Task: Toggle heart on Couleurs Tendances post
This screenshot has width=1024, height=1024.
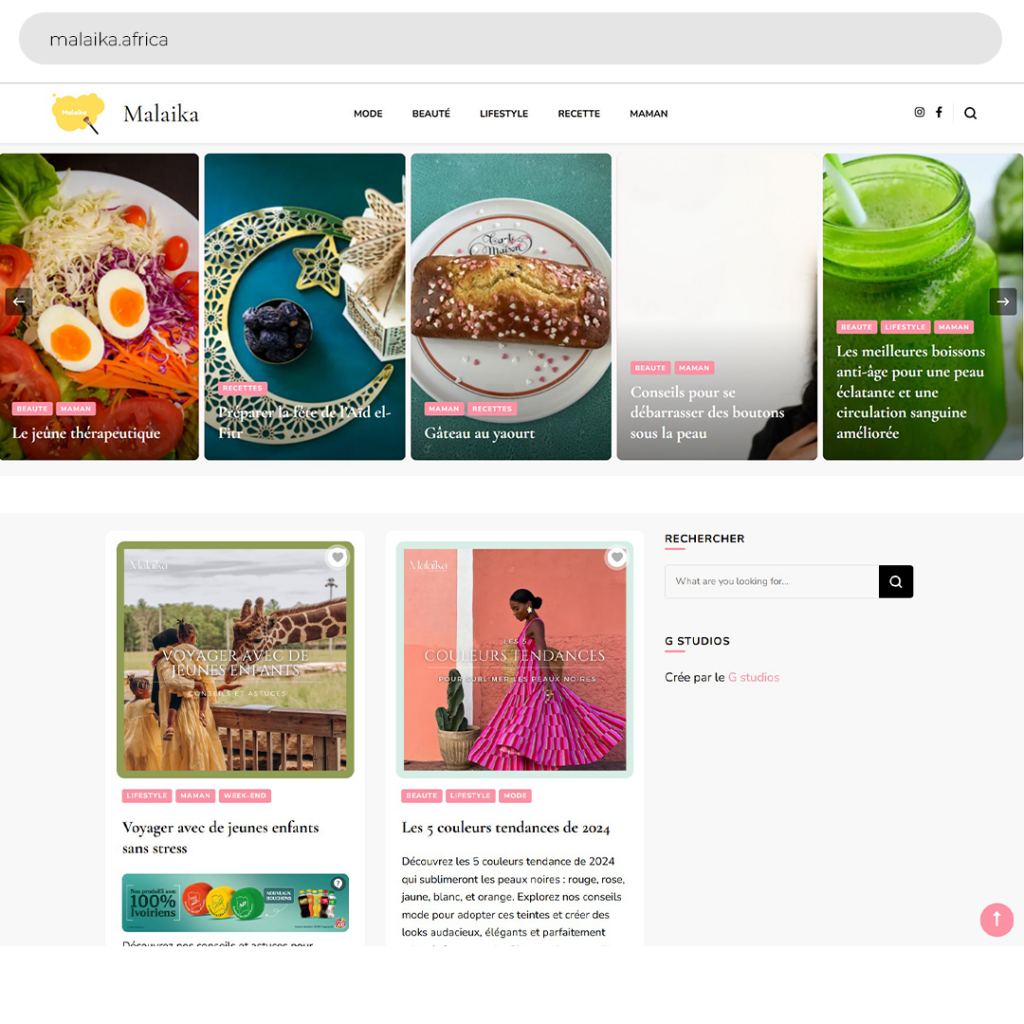Action: click(x=617, y=557)
